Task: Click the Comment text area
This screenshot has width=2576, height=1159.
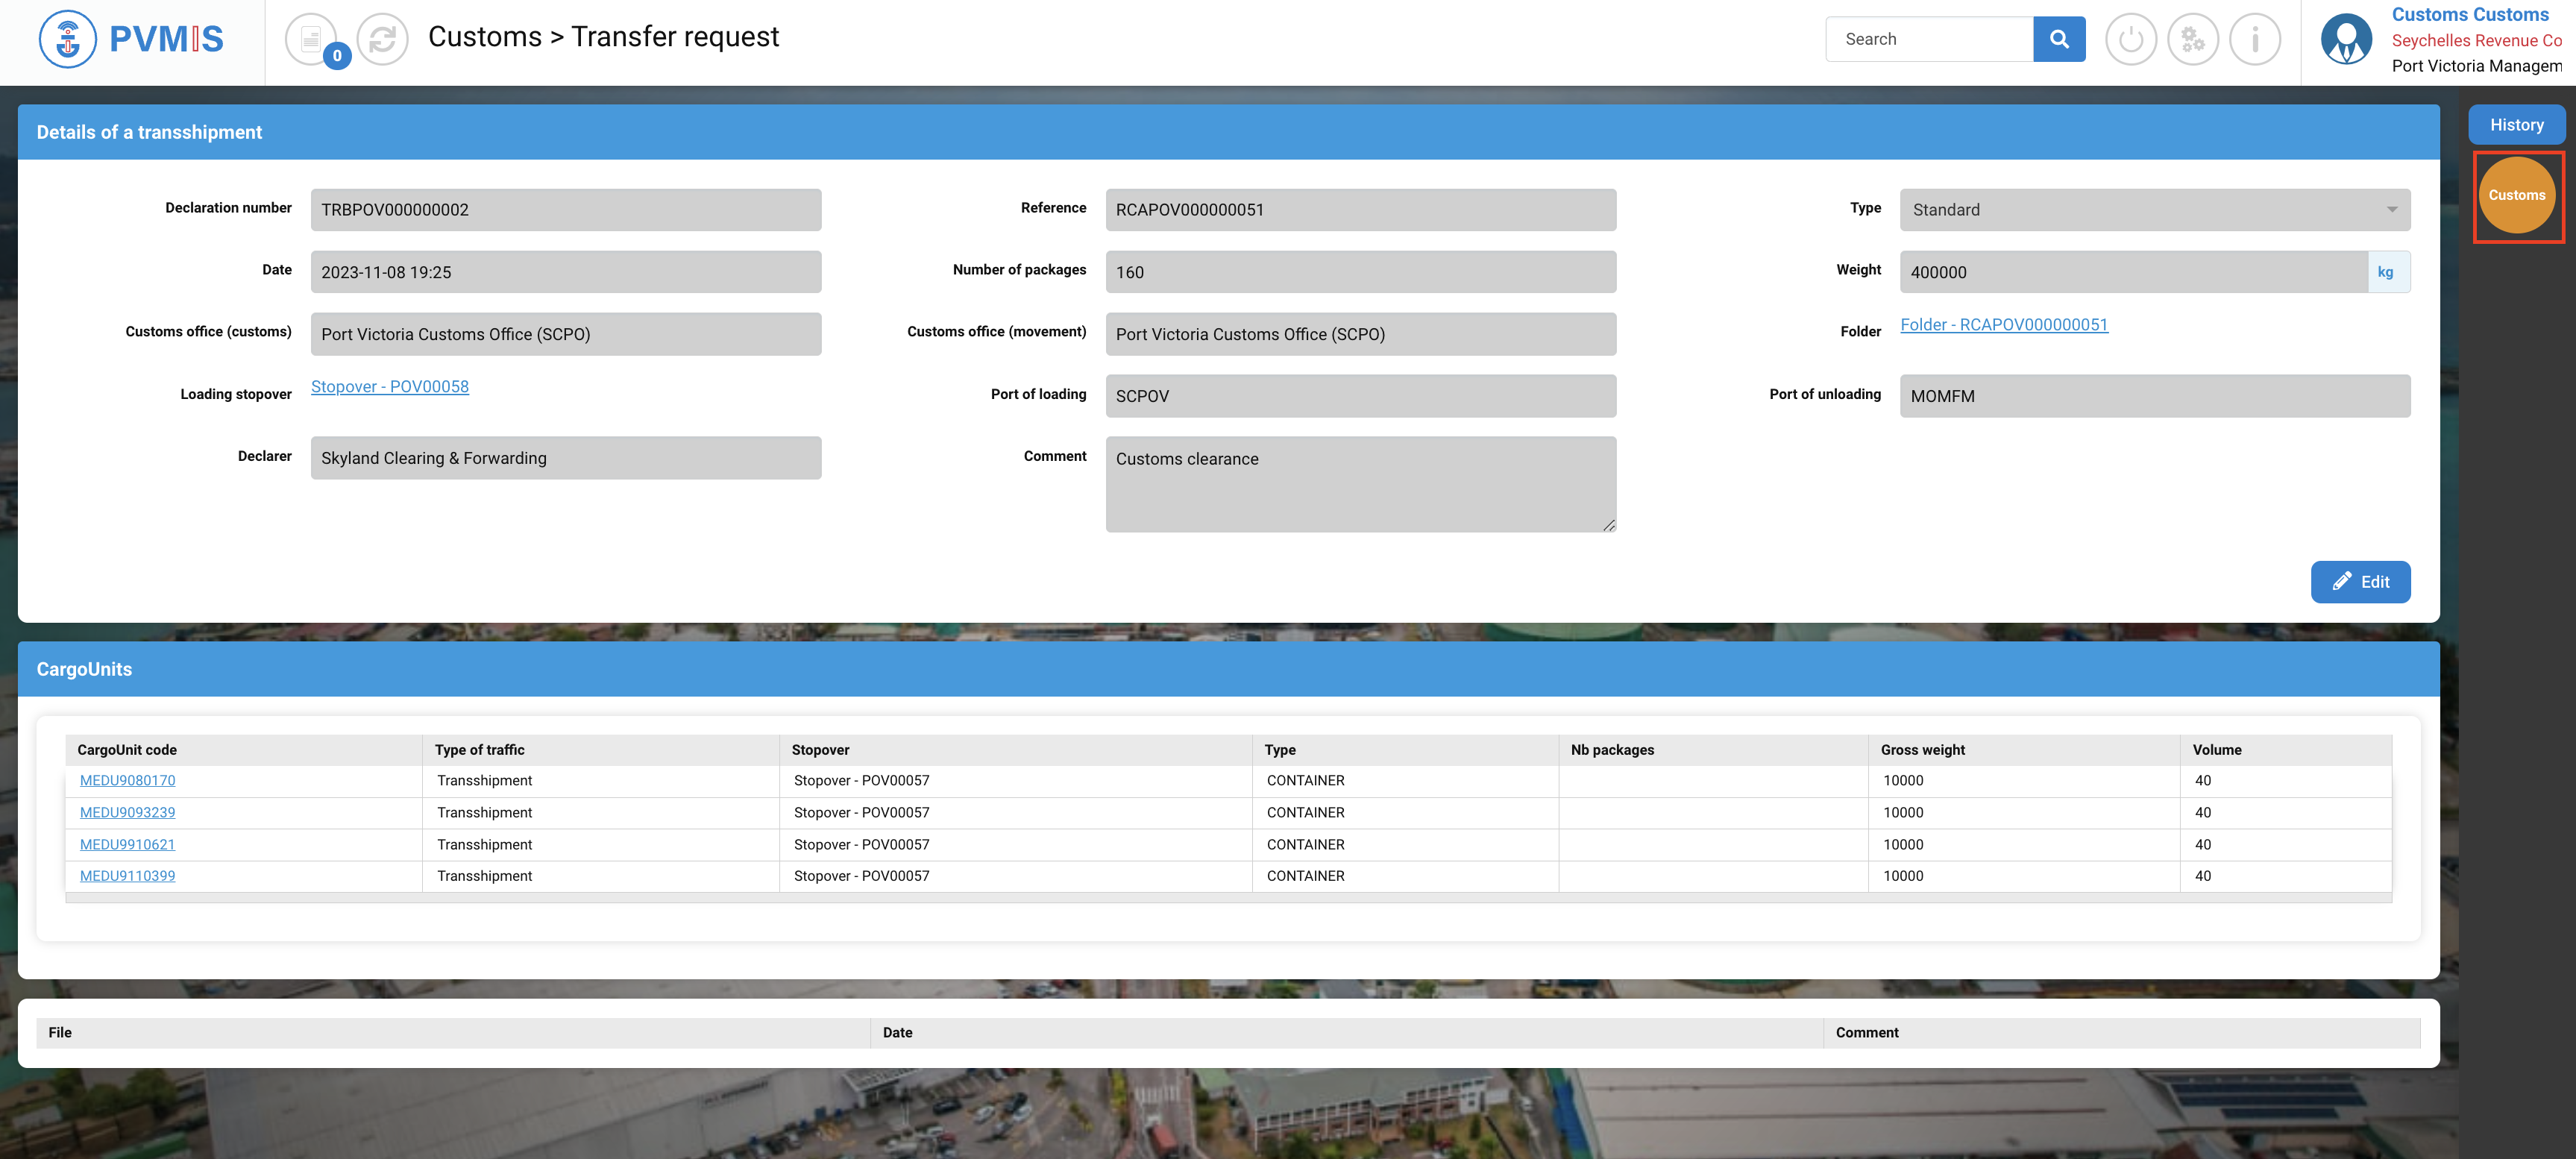Action: pos(1360,484)
